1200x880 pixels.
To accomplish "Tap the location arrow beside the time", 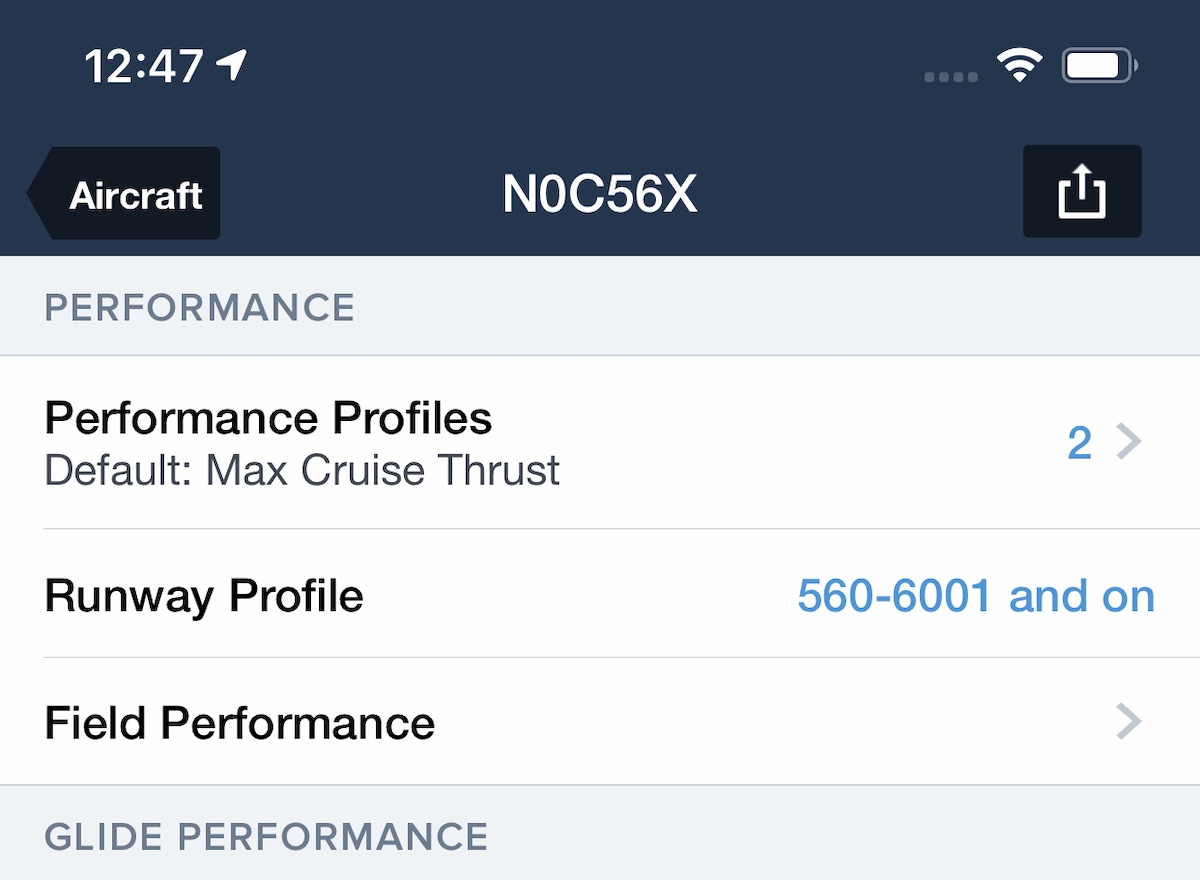I will 232,66.
